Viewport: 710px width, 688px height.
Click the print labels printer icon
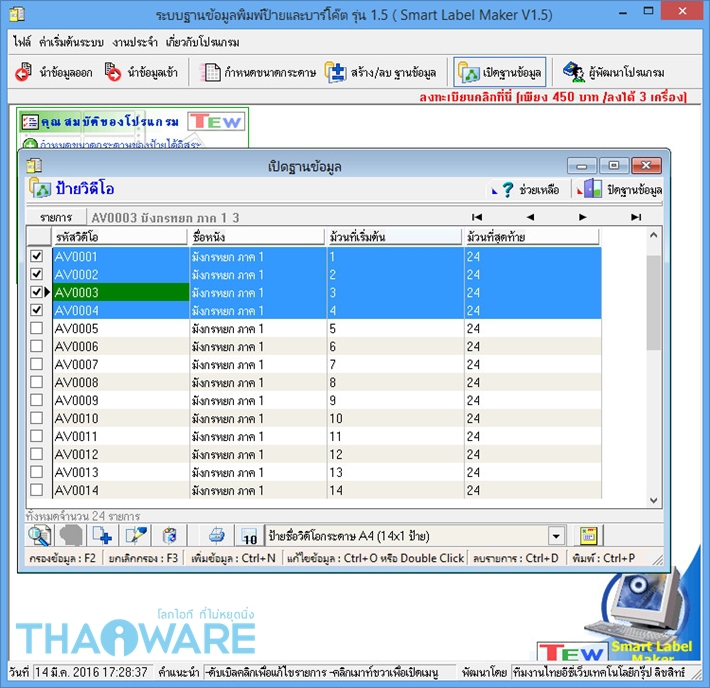pyautogui.click(x=216, y=536)
